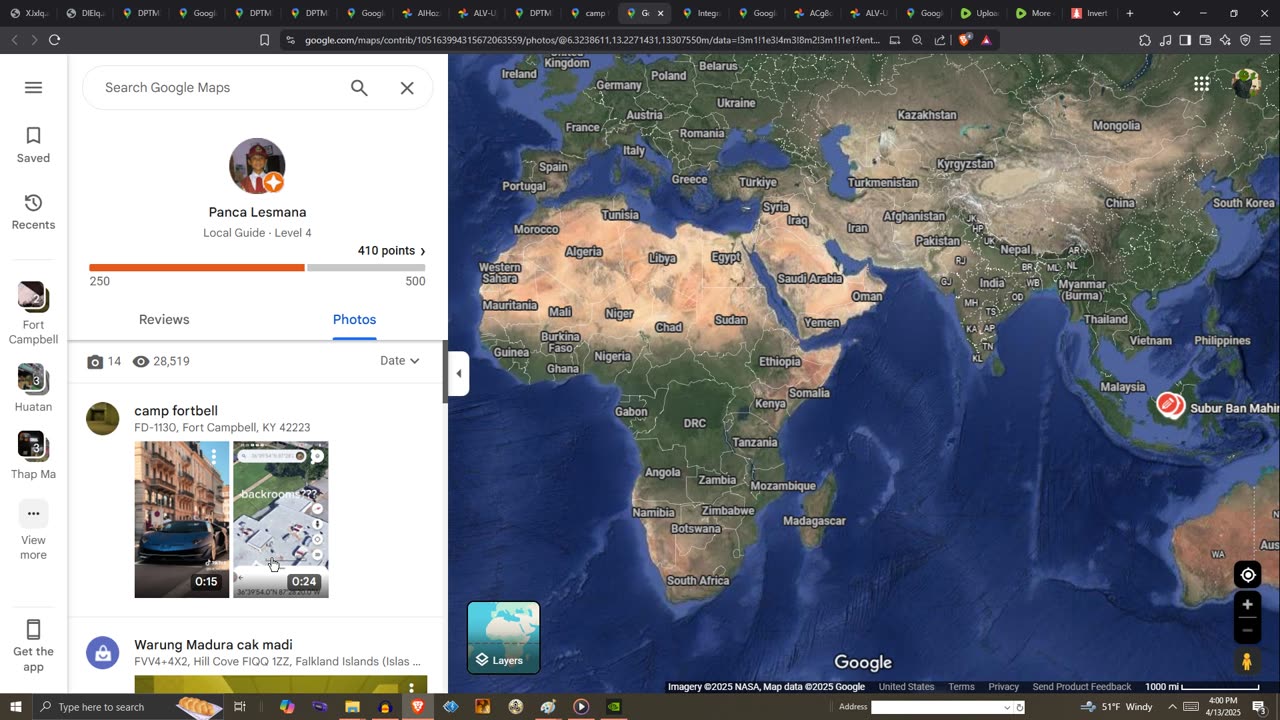Viewport: 1280px width, 720px height.
Task: Switch to the Invert browser tab
Action: click(1089, 13)
